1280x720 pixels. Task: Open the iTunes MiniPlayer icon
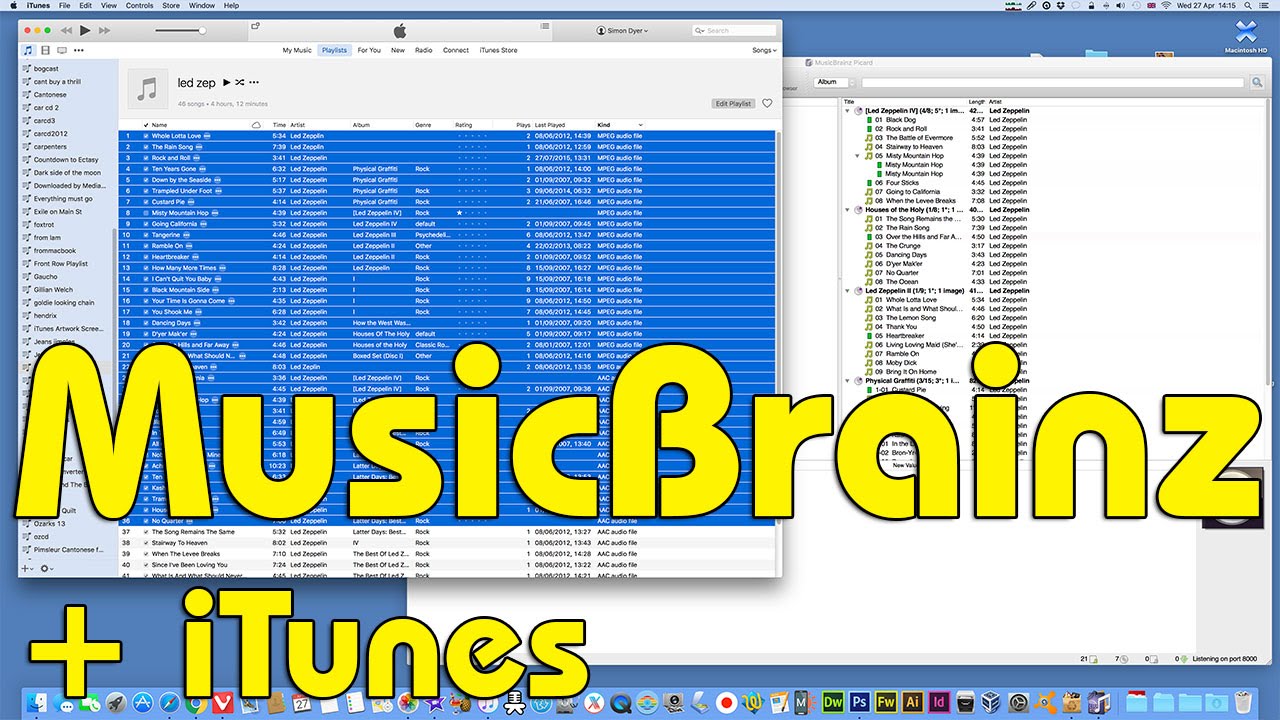pyautogui.click(x=255, y=26)
